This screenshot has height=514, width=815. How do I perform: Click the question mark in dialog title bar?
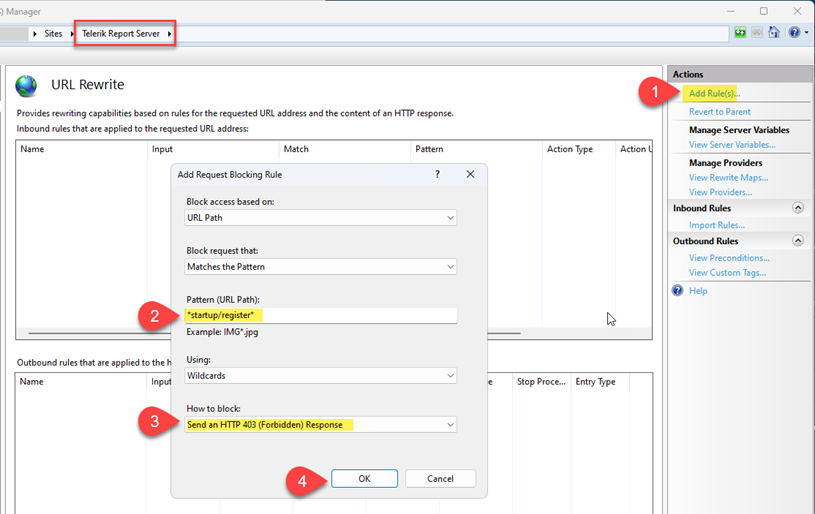437,174
